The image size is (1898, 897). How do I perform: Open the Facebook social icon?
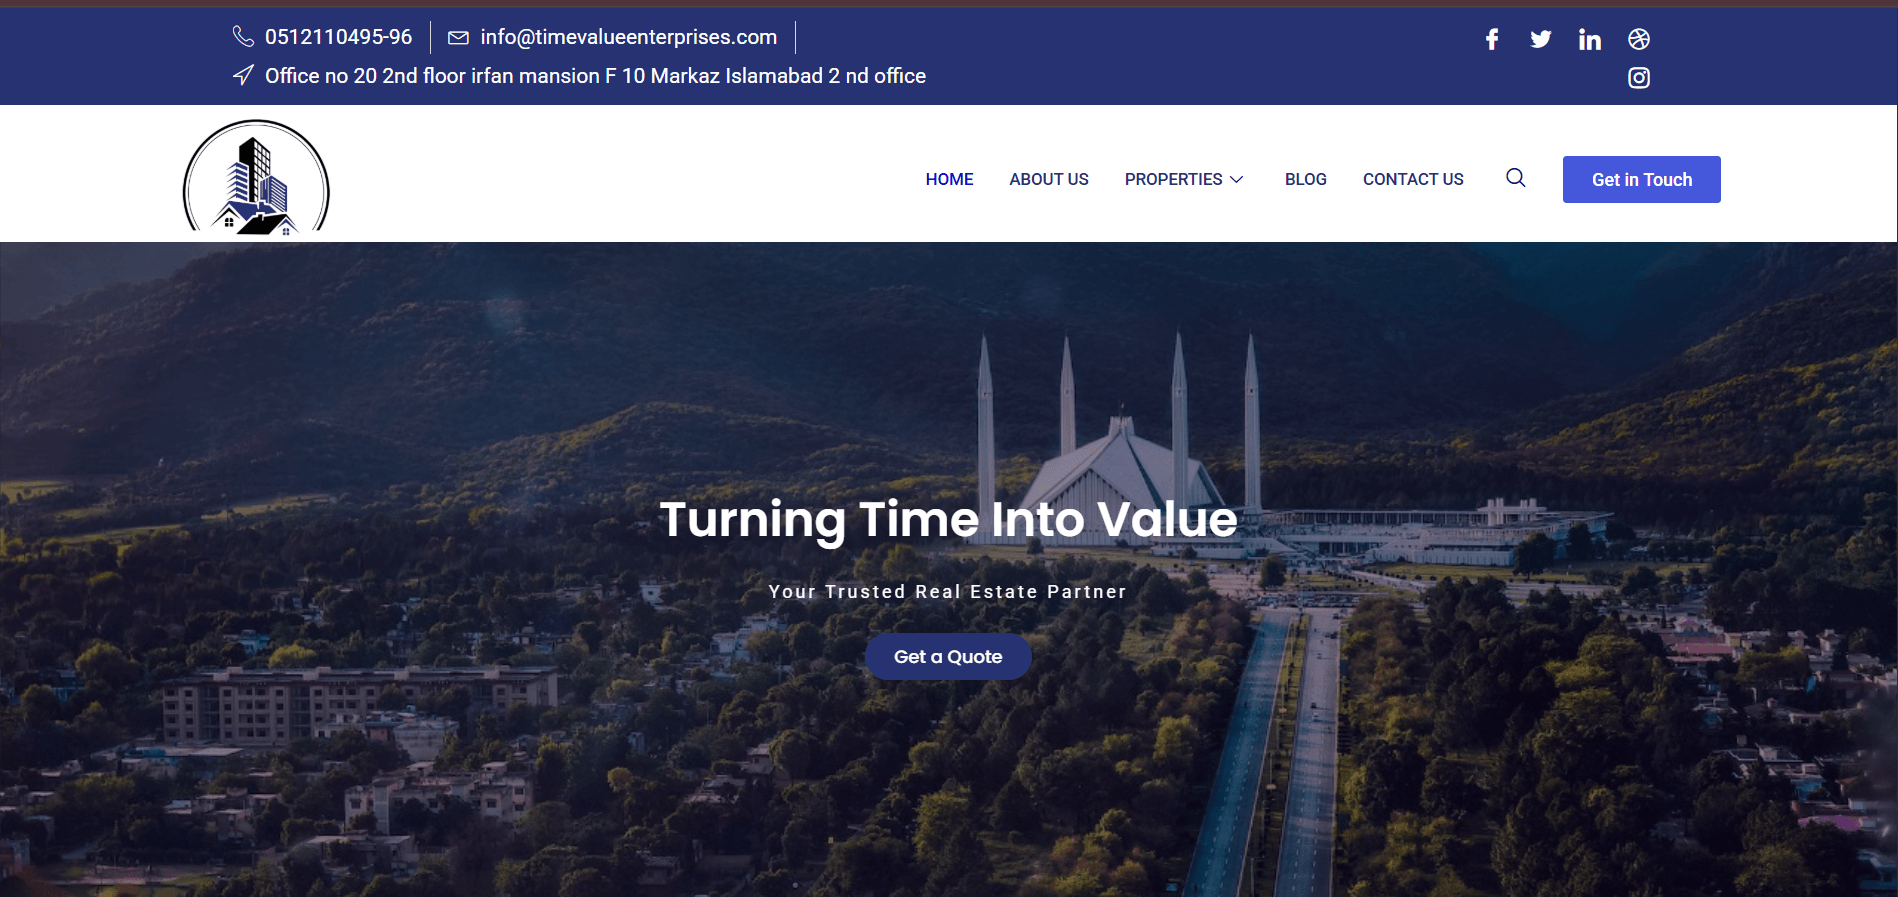[x=1491, y=39]
